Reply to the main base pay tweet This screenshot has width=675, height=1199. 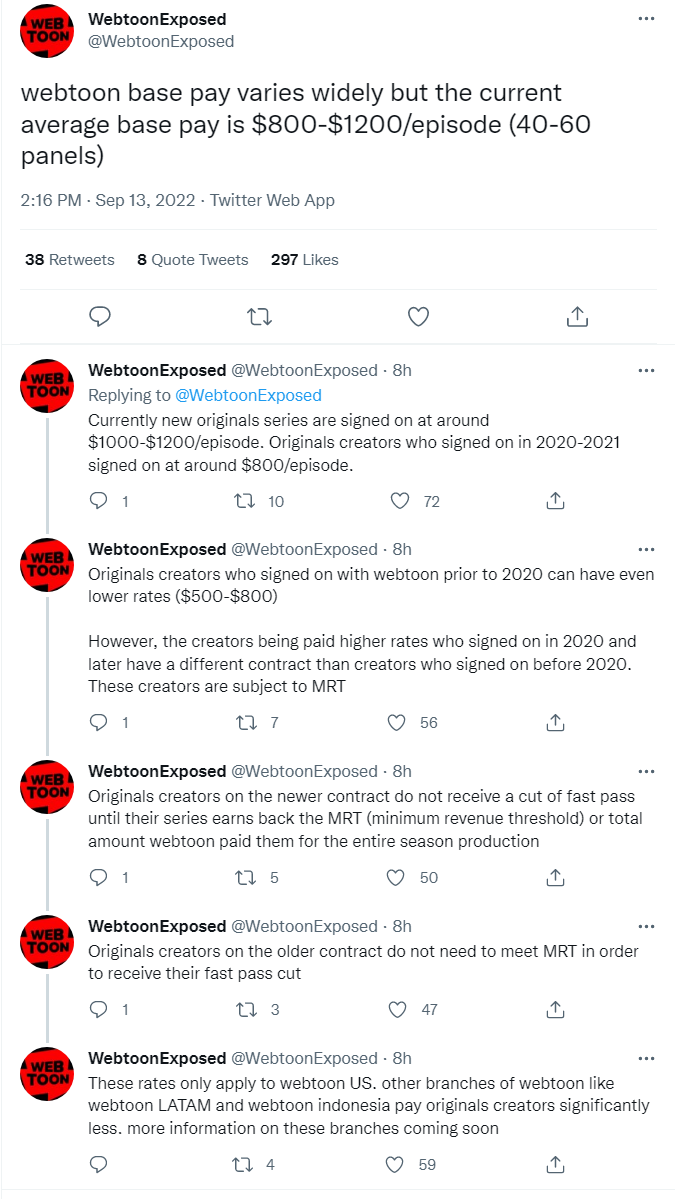(99, 317)
